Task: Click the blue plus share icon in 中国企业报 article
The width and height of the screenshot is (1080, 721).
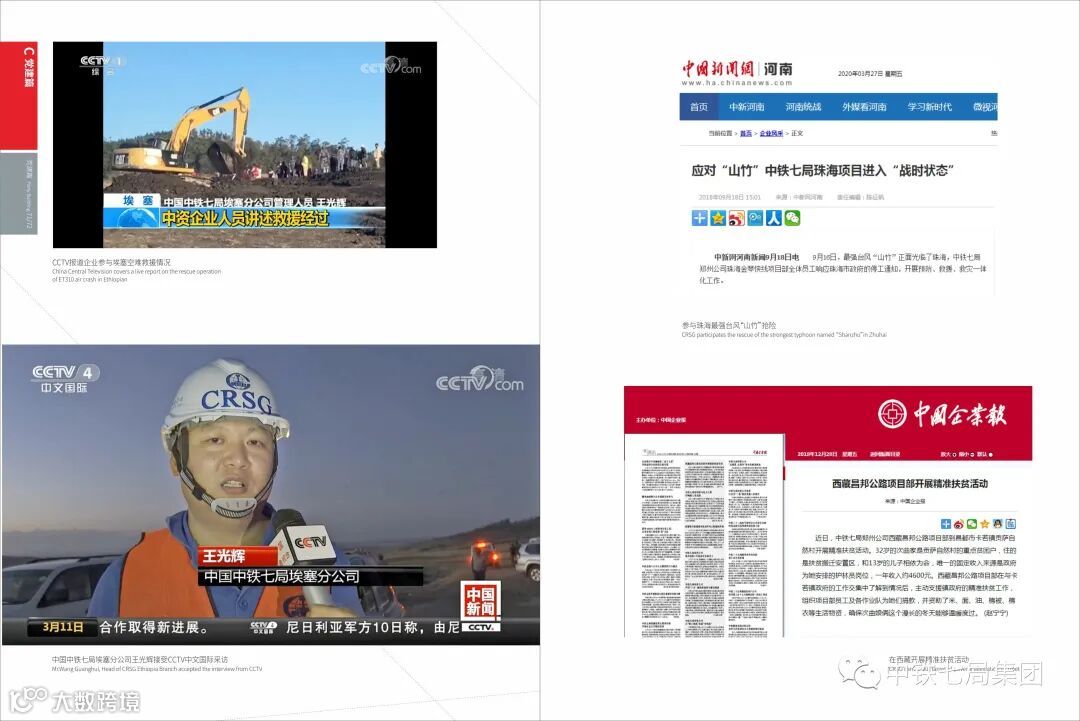Action: click(946, 524)
